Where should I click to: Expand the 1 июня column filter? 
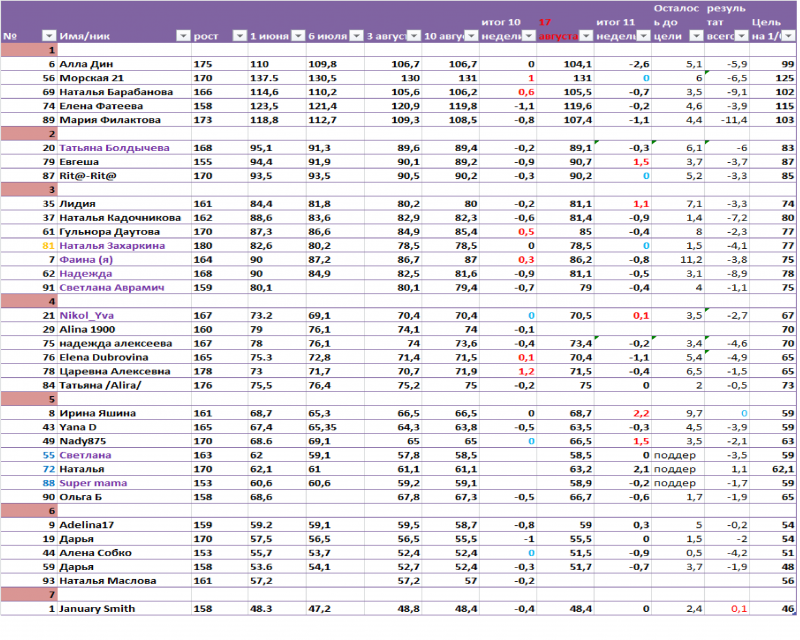[297, 36]
